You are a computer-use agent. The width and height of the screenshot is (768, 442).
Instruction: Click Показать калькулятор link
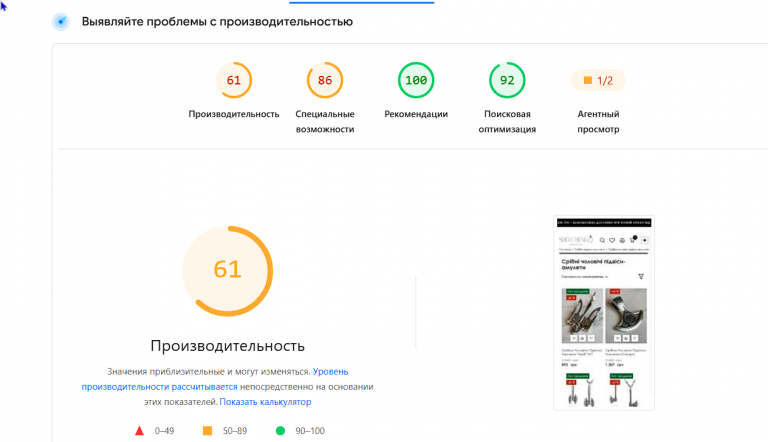click(x=265, y=402)
